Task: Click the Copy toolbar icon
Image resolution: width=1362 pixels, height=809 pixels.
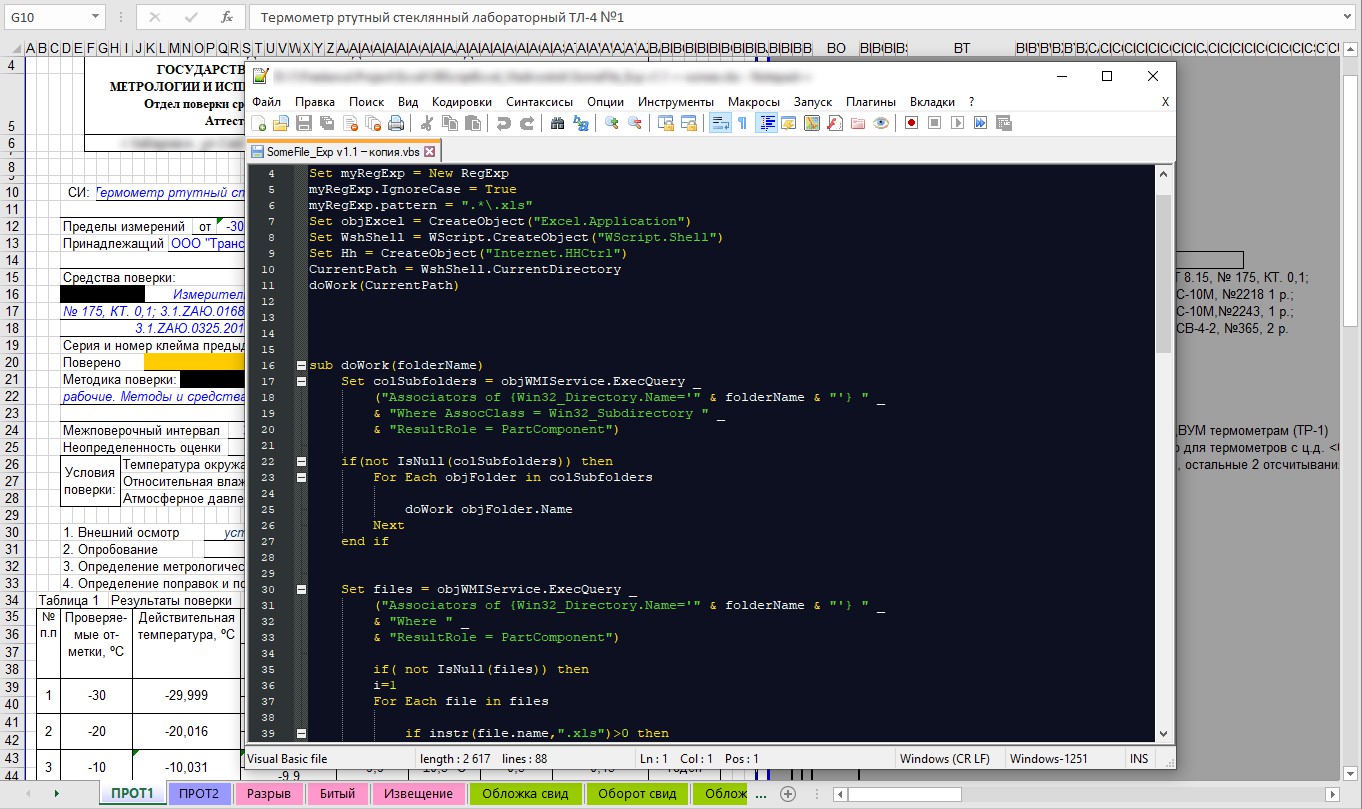Action: point(449,123)
